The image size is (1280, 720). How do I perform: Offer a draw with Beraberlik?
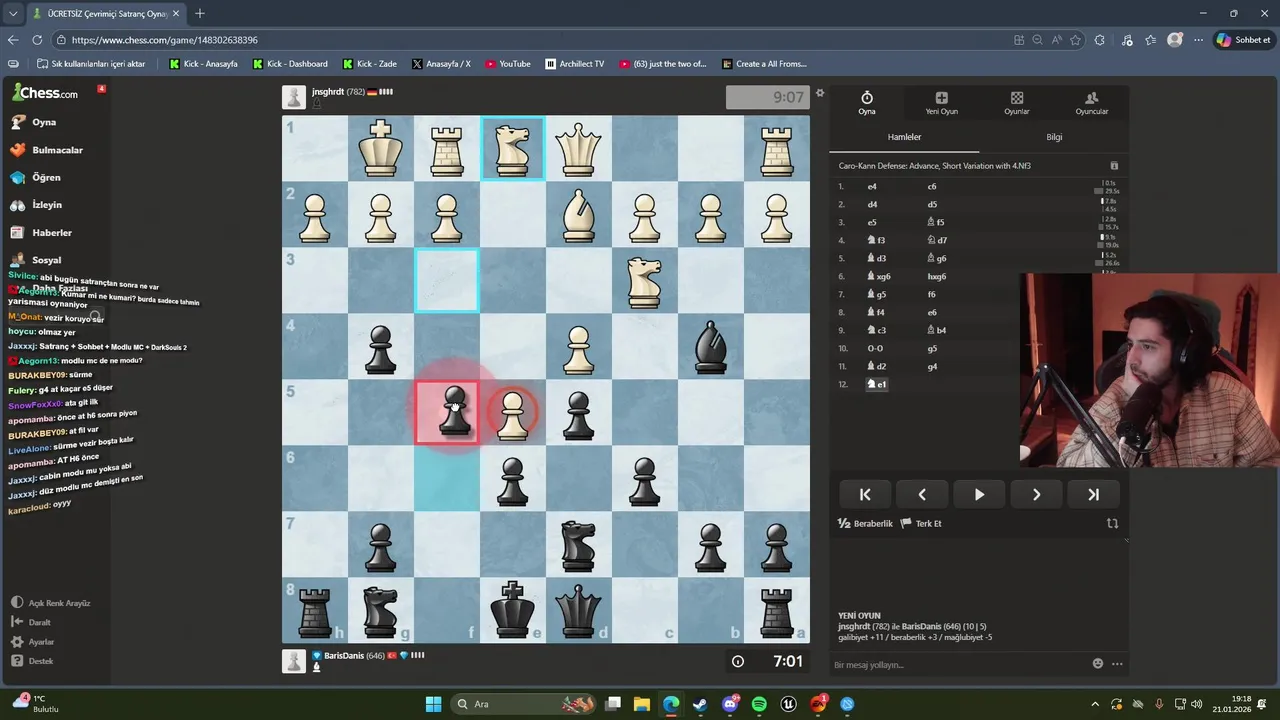[x=865, y=523]
